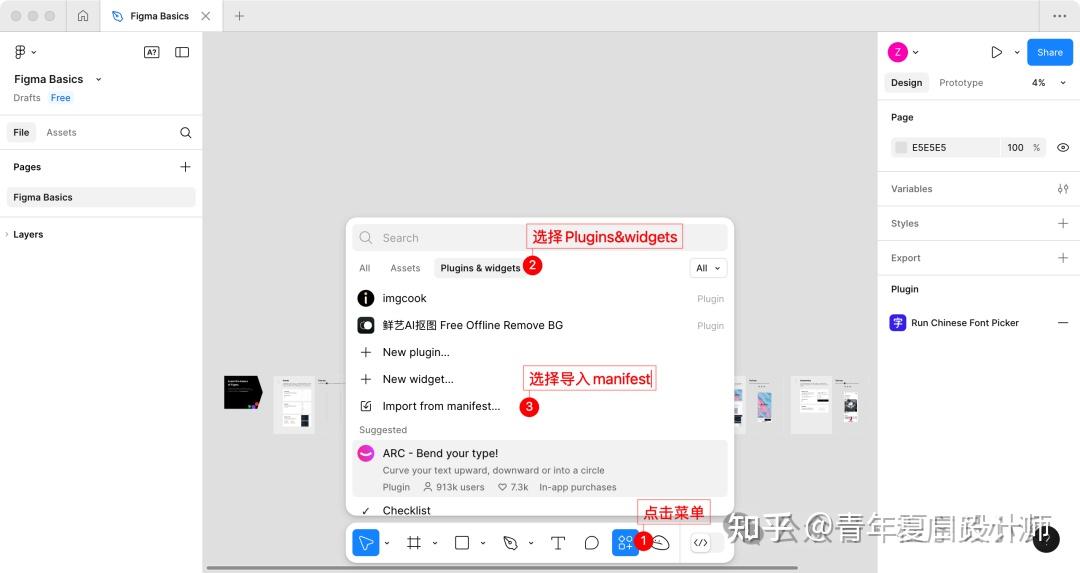Screen dimensions: 1080x573
Task: Run the imgcook plugin
Action: (x=541, y=298)
